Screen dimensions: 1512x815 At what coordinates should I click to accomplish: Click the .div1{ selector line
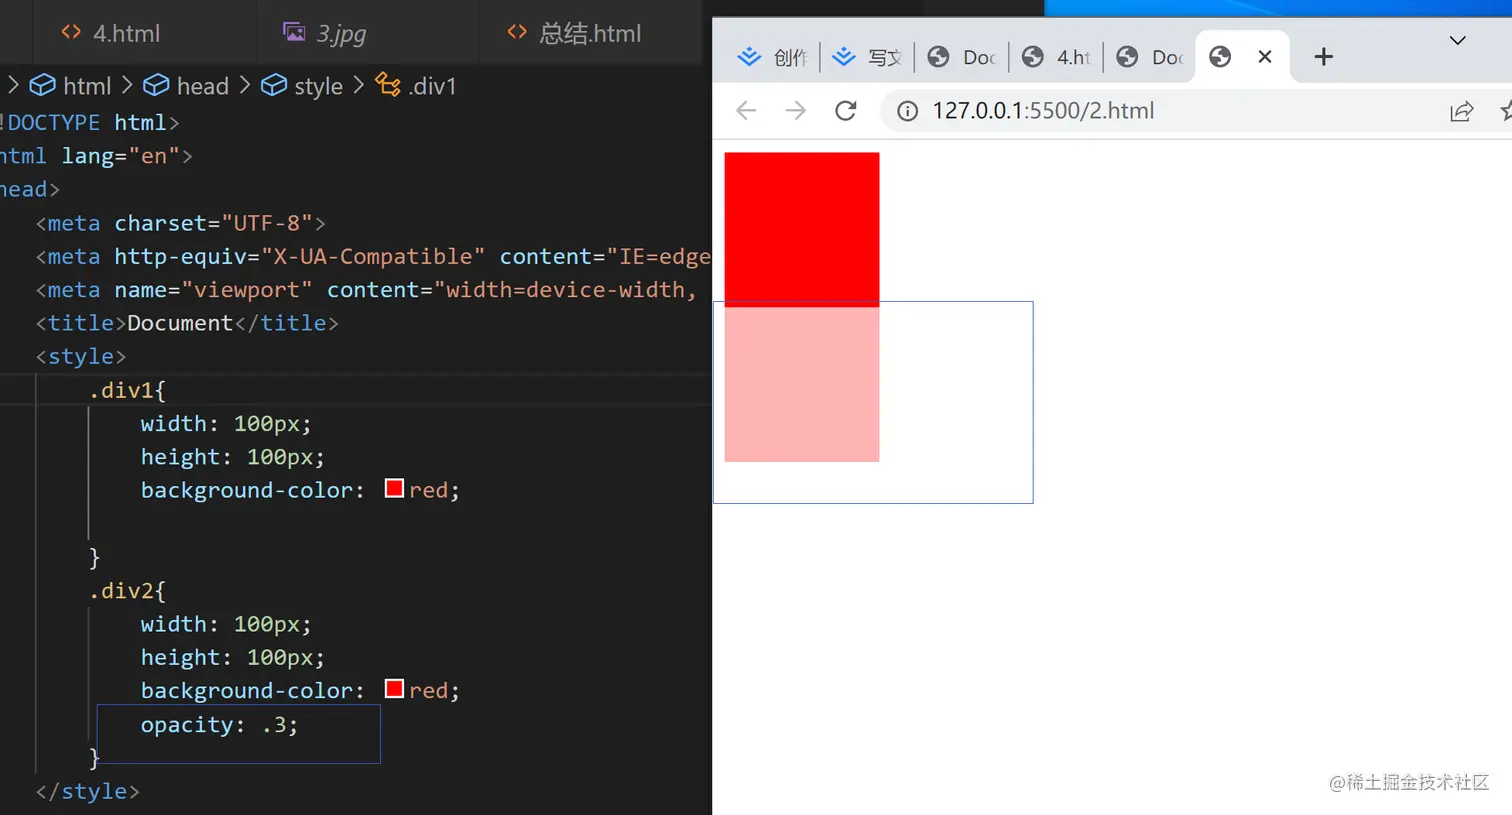tap(127, 390)
